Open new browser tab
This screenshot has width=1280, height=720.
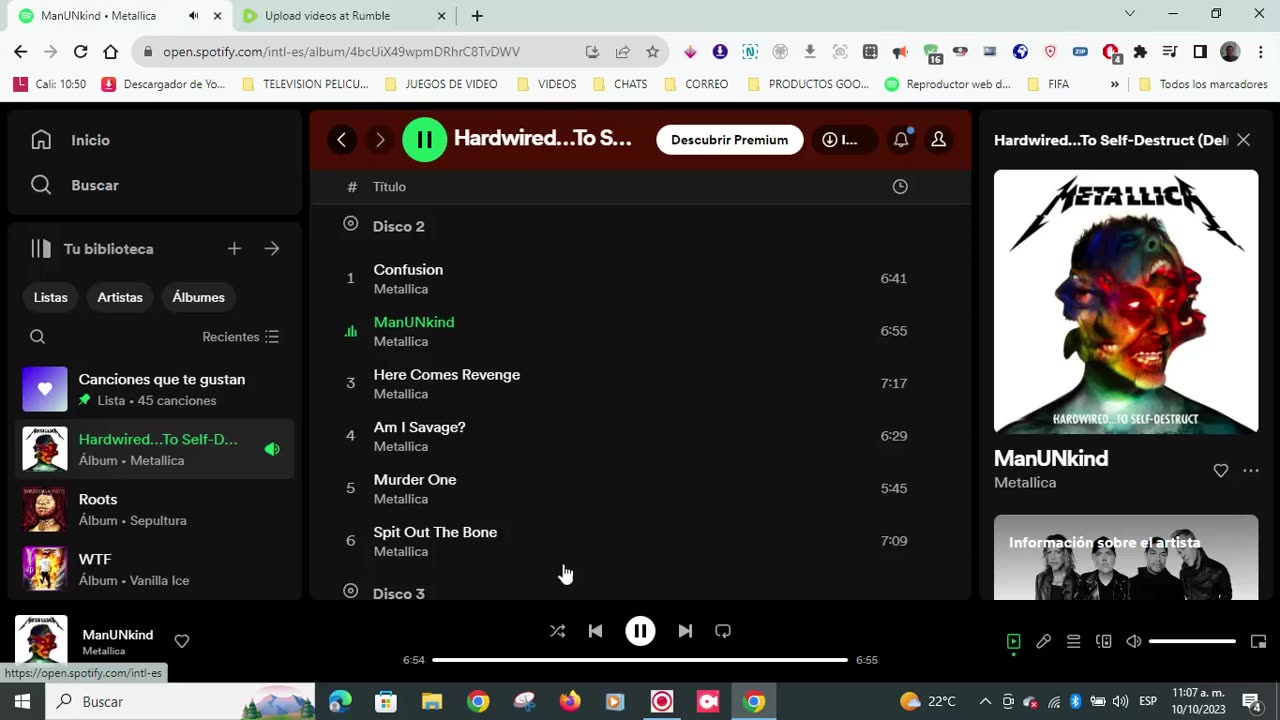coord(477,16)
